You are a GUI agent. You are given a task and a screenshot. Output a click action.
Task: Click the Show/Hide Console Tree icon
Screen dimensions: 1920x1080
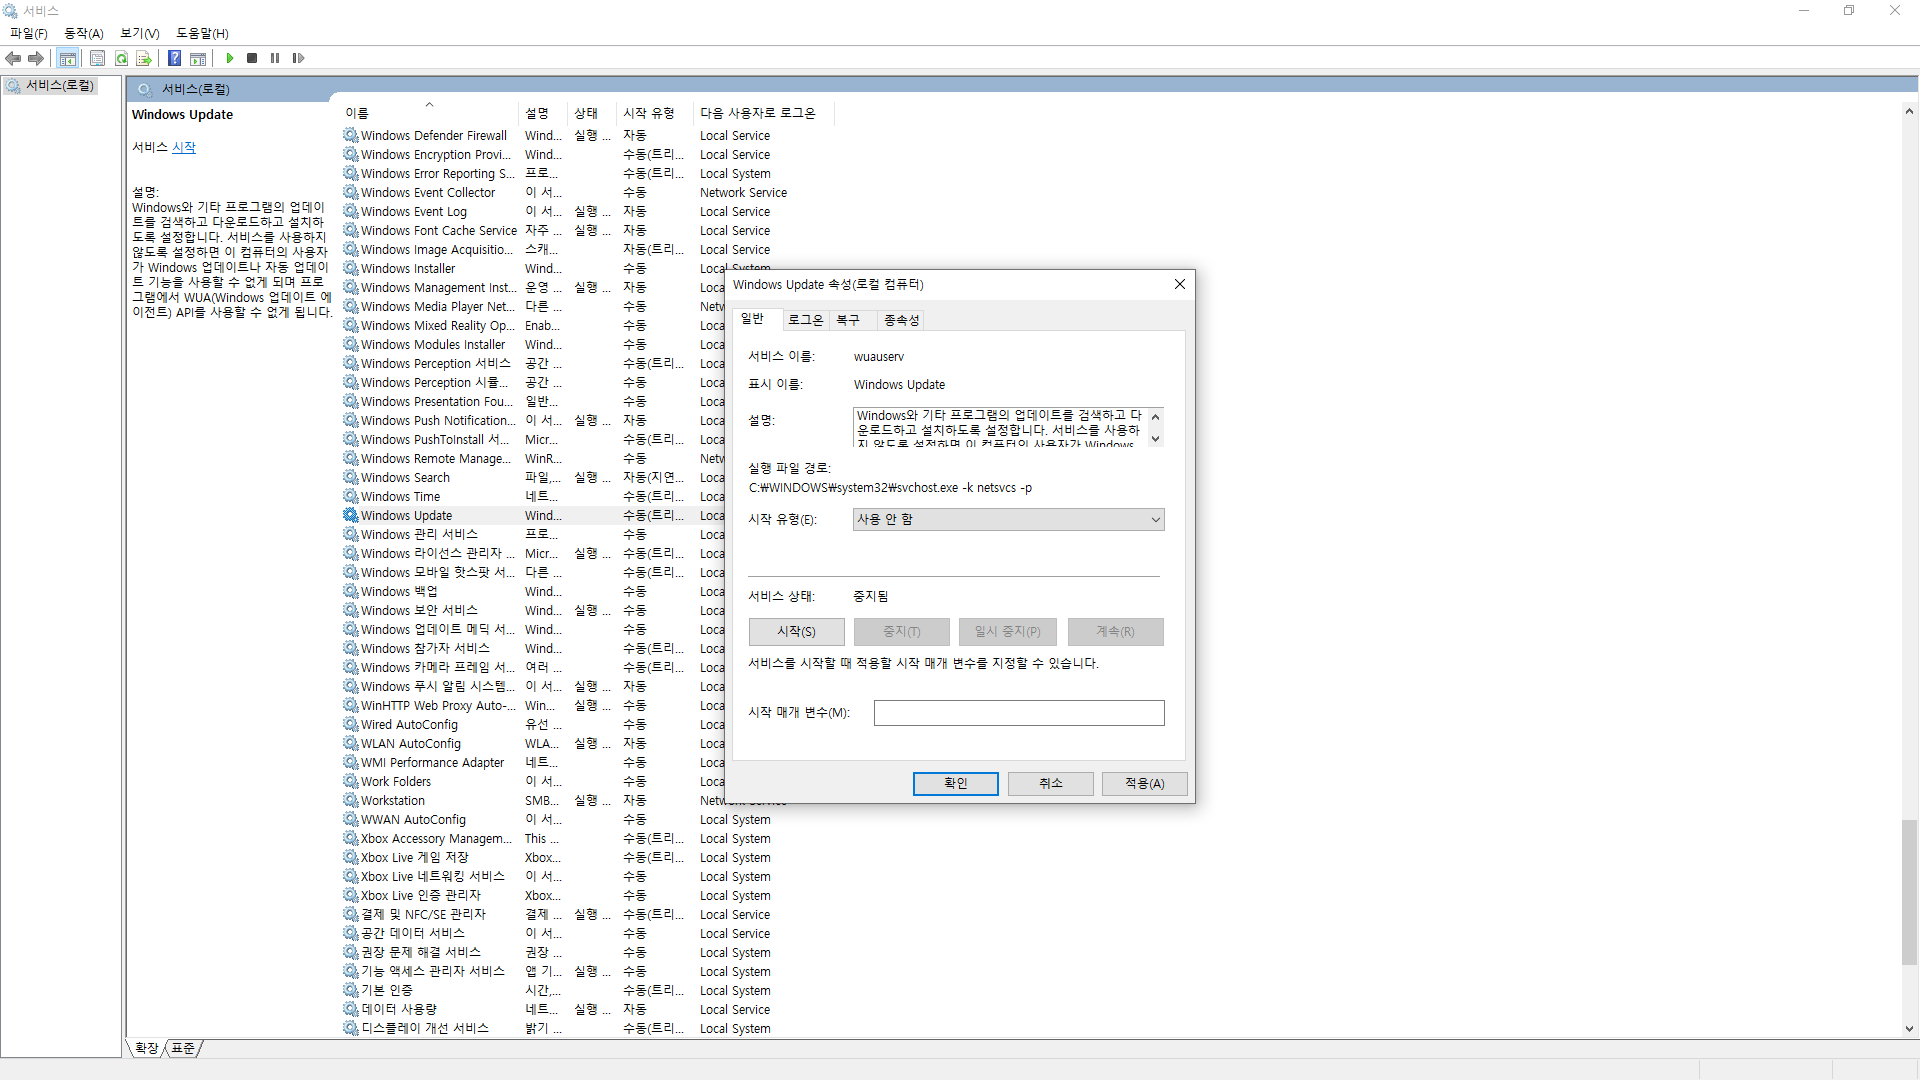click(67, 58)
